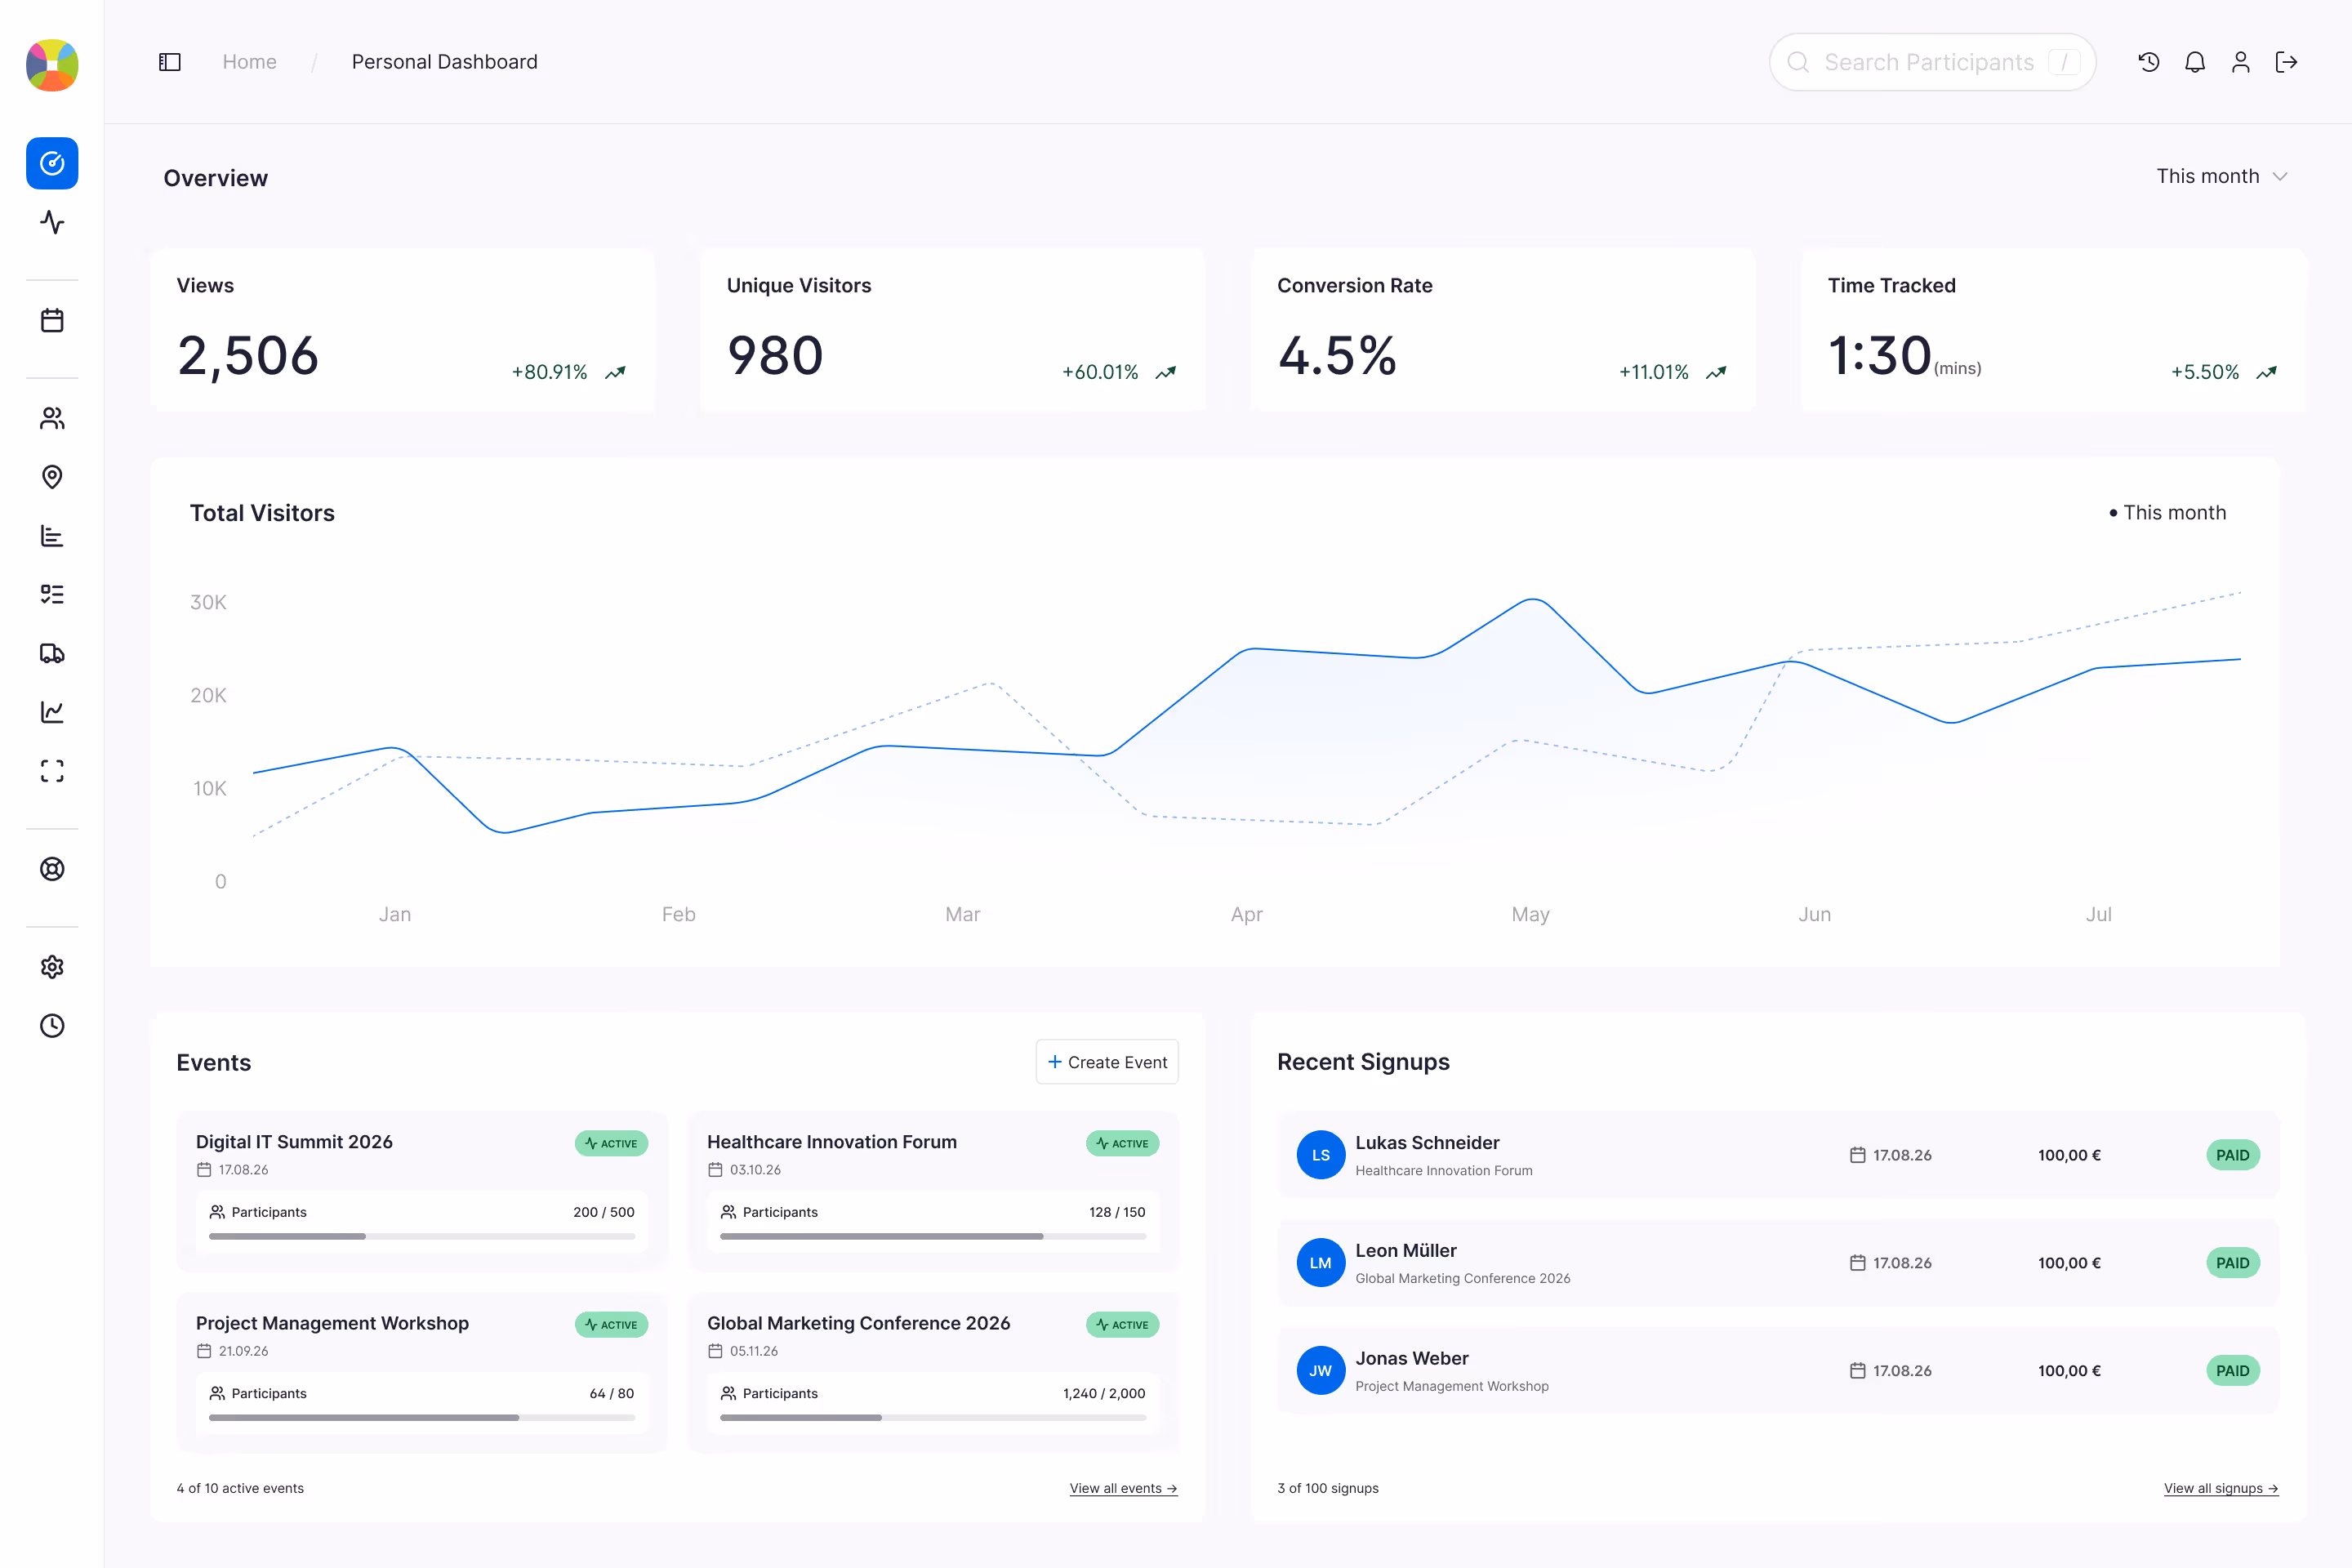The height and width of the screenshot is (1568, 2352).
Task: Focus the Search Participants field
Action: click(x=1933, y=62)
